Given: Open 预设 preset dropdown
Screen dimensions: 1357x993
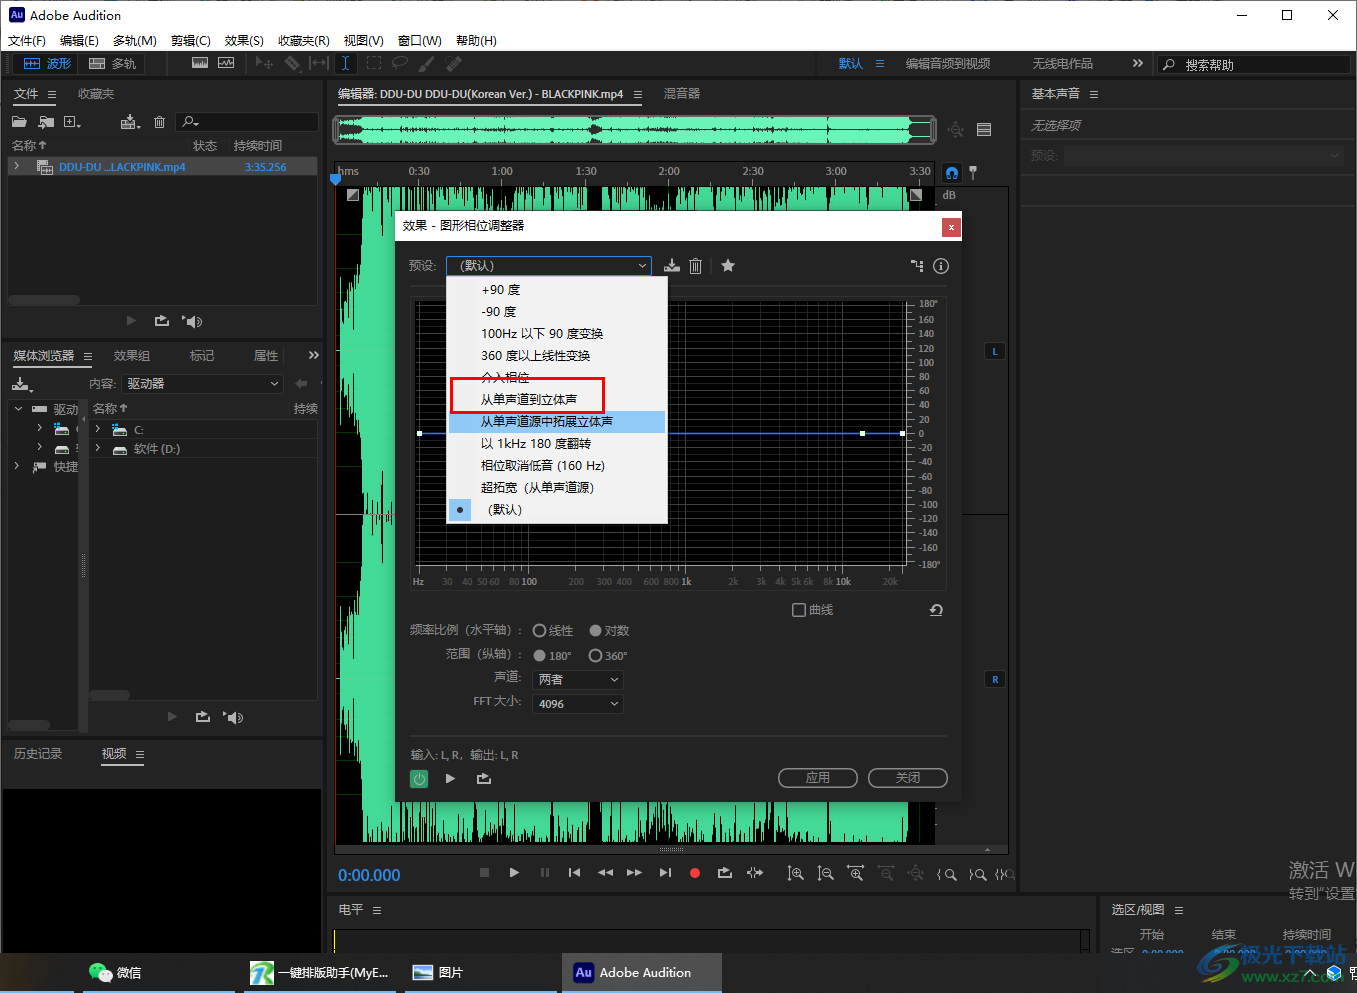Looking at the screenshot, I should click(549, 266).
